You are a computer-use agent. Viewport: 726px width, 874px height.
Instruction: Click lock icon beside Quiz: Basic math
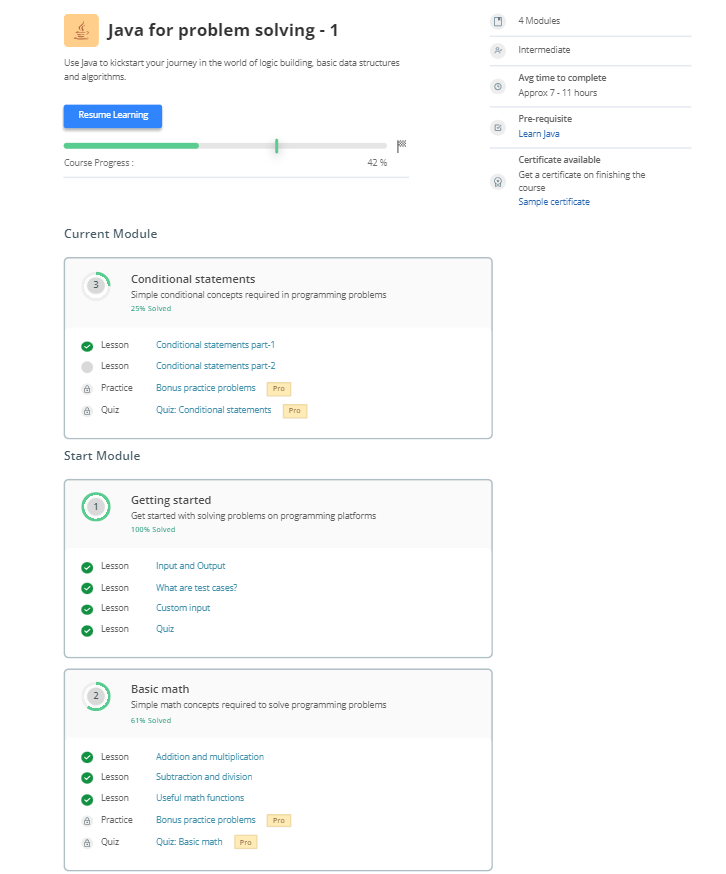point(87,843)
